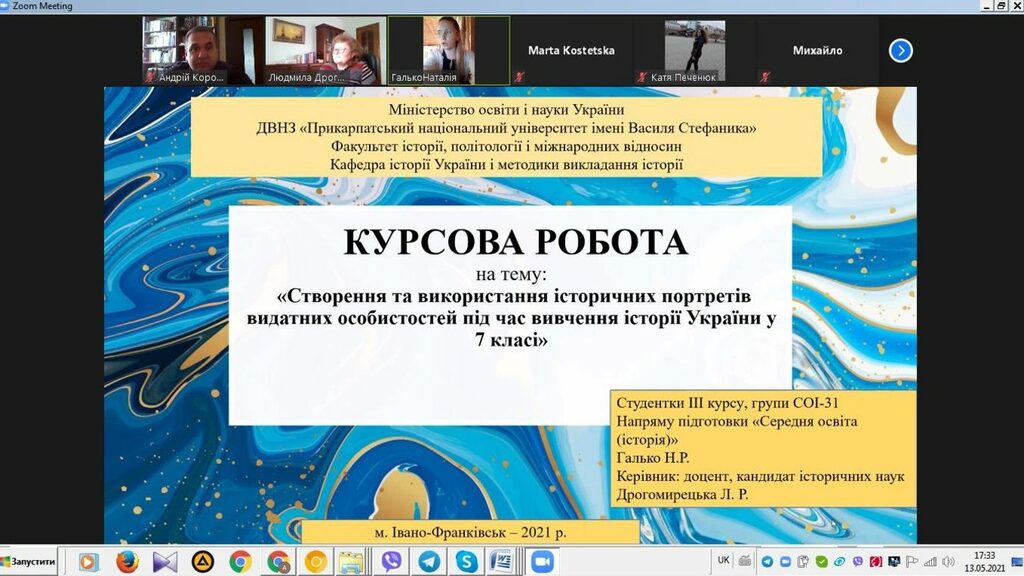Launch Skype from the taskbar
This screenshot has height=576, width=1024.
pyautogui.click(x=465, y=561)
